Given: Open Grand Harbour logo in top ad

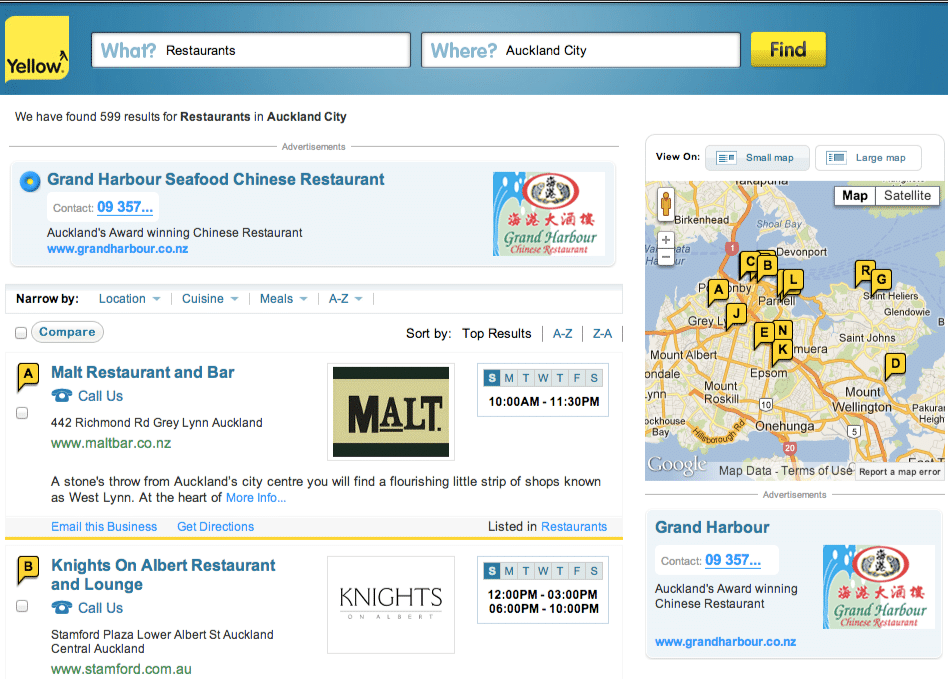Looking at the screenshot, I should pyautogui.click(x=549, y=213).
